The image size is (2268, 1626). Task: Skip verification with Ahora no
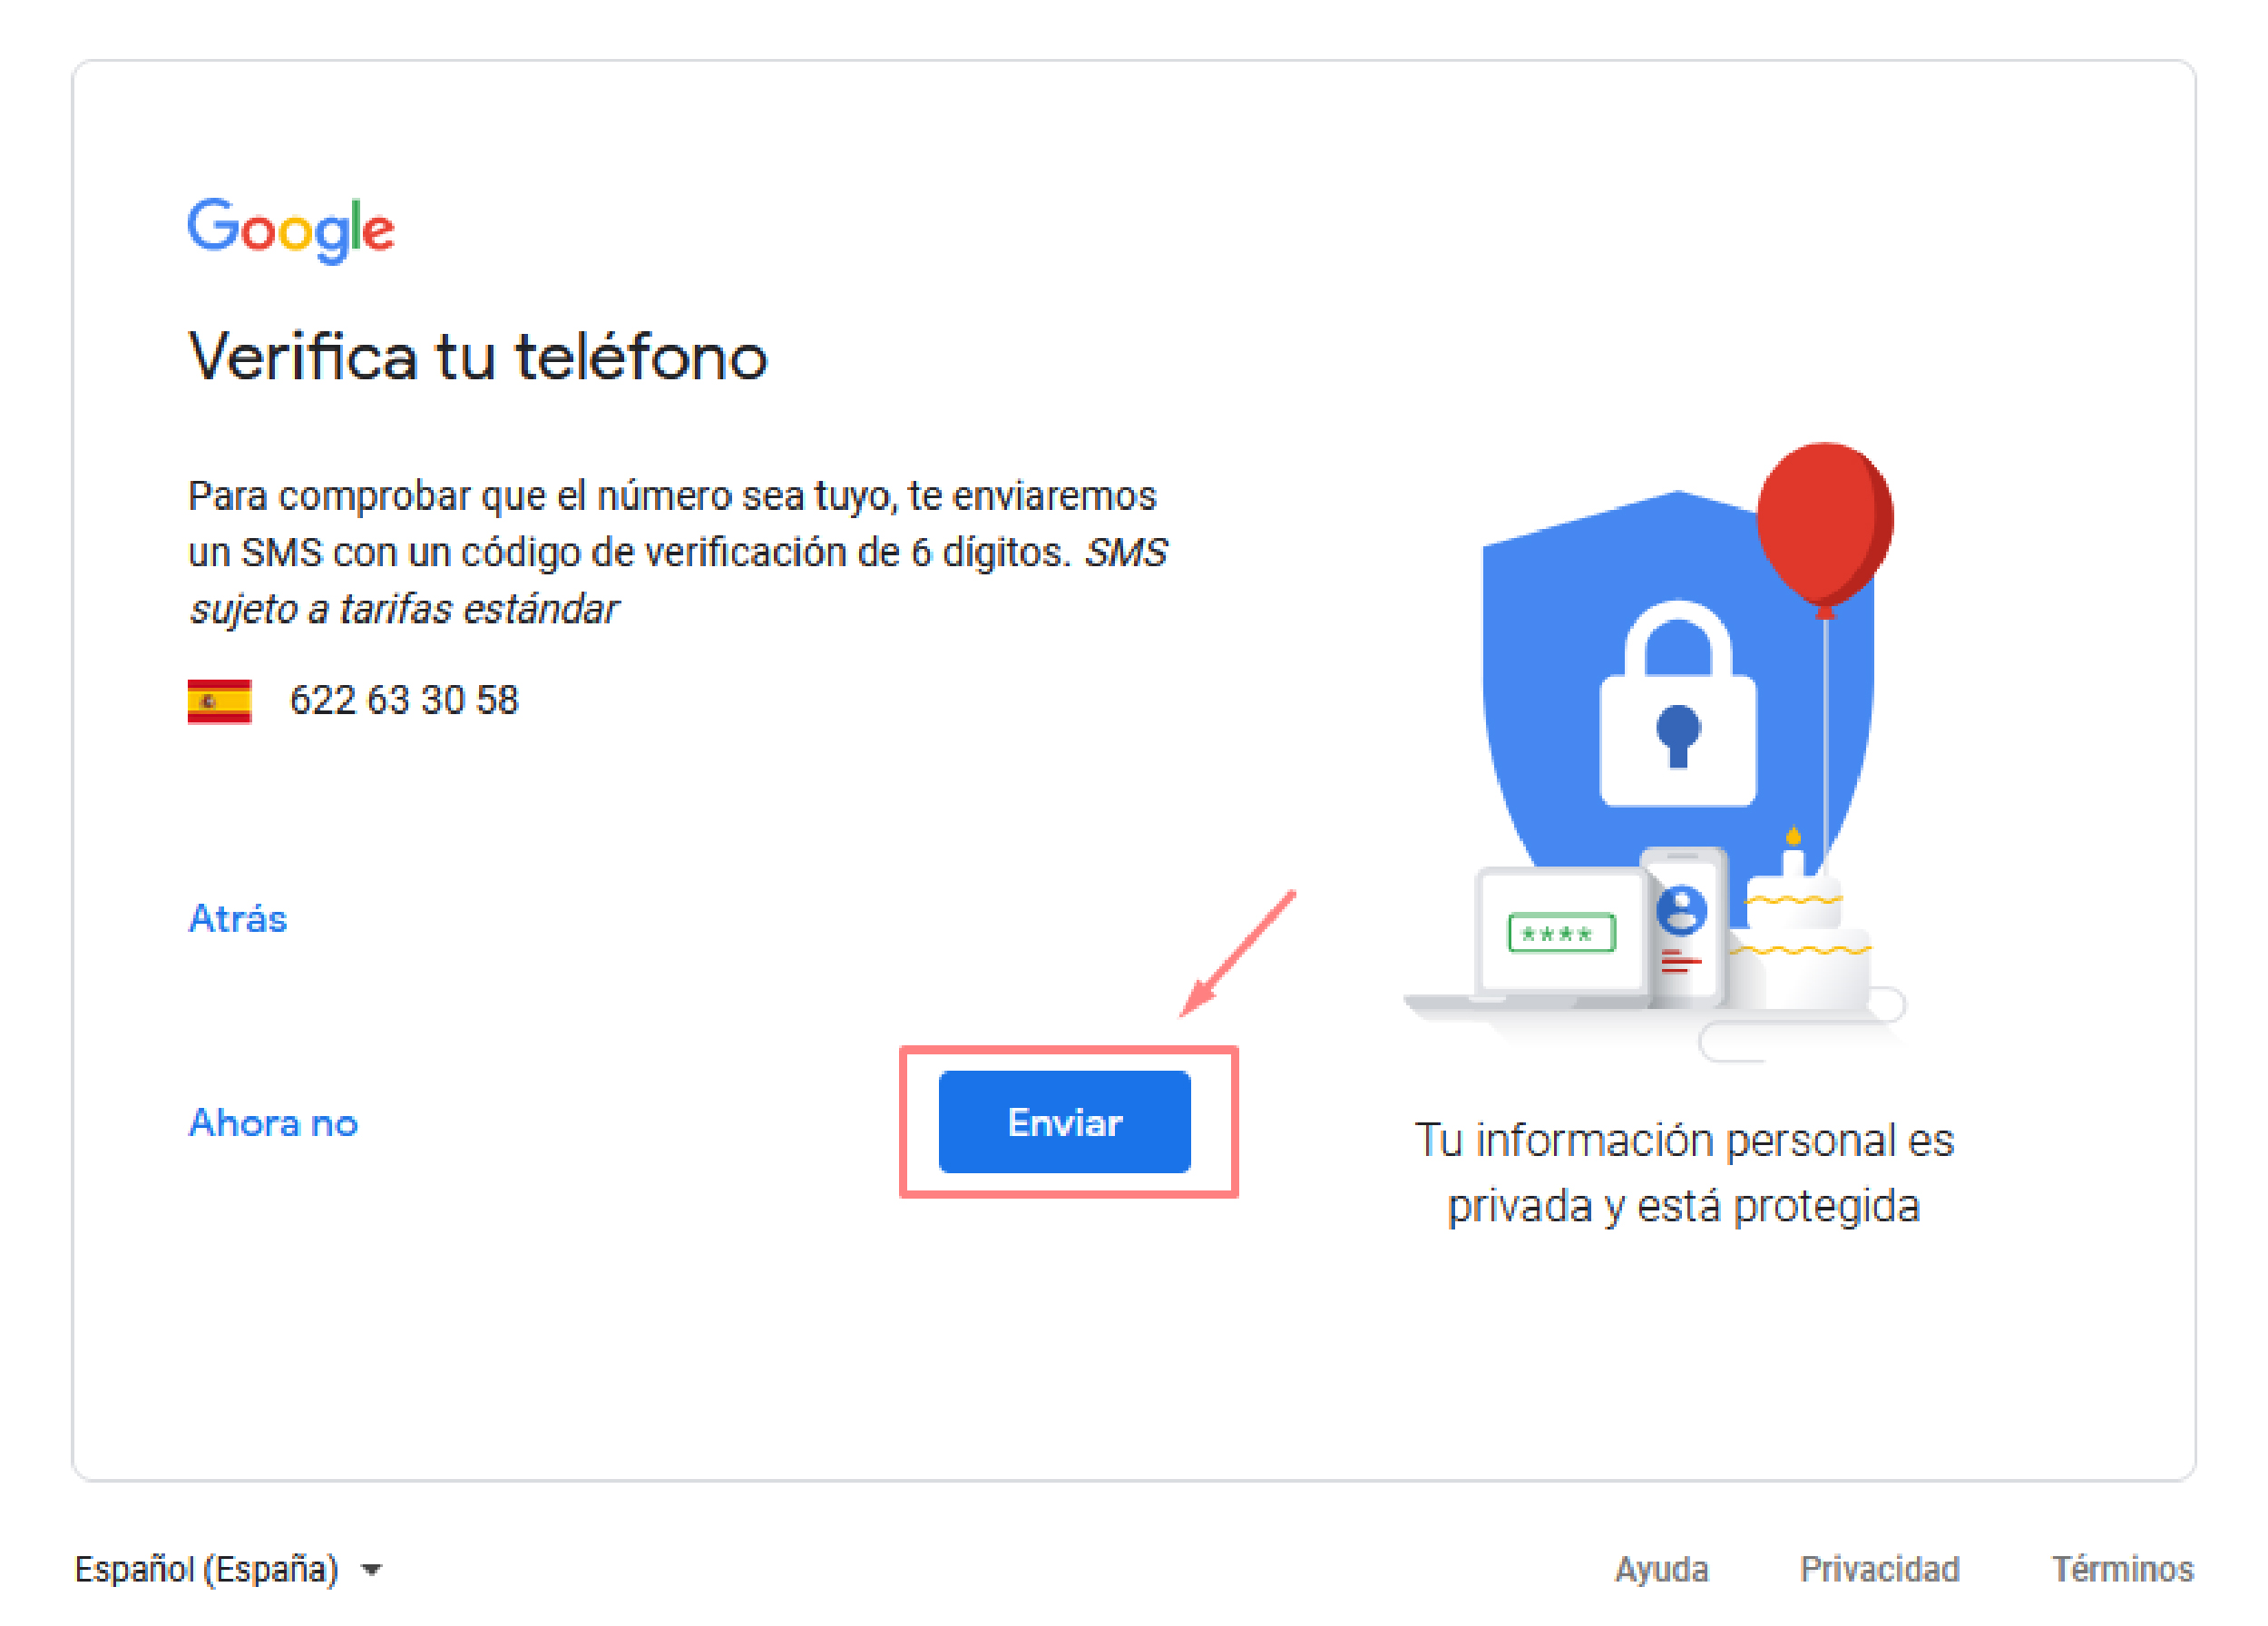[x=273, y=1123]
